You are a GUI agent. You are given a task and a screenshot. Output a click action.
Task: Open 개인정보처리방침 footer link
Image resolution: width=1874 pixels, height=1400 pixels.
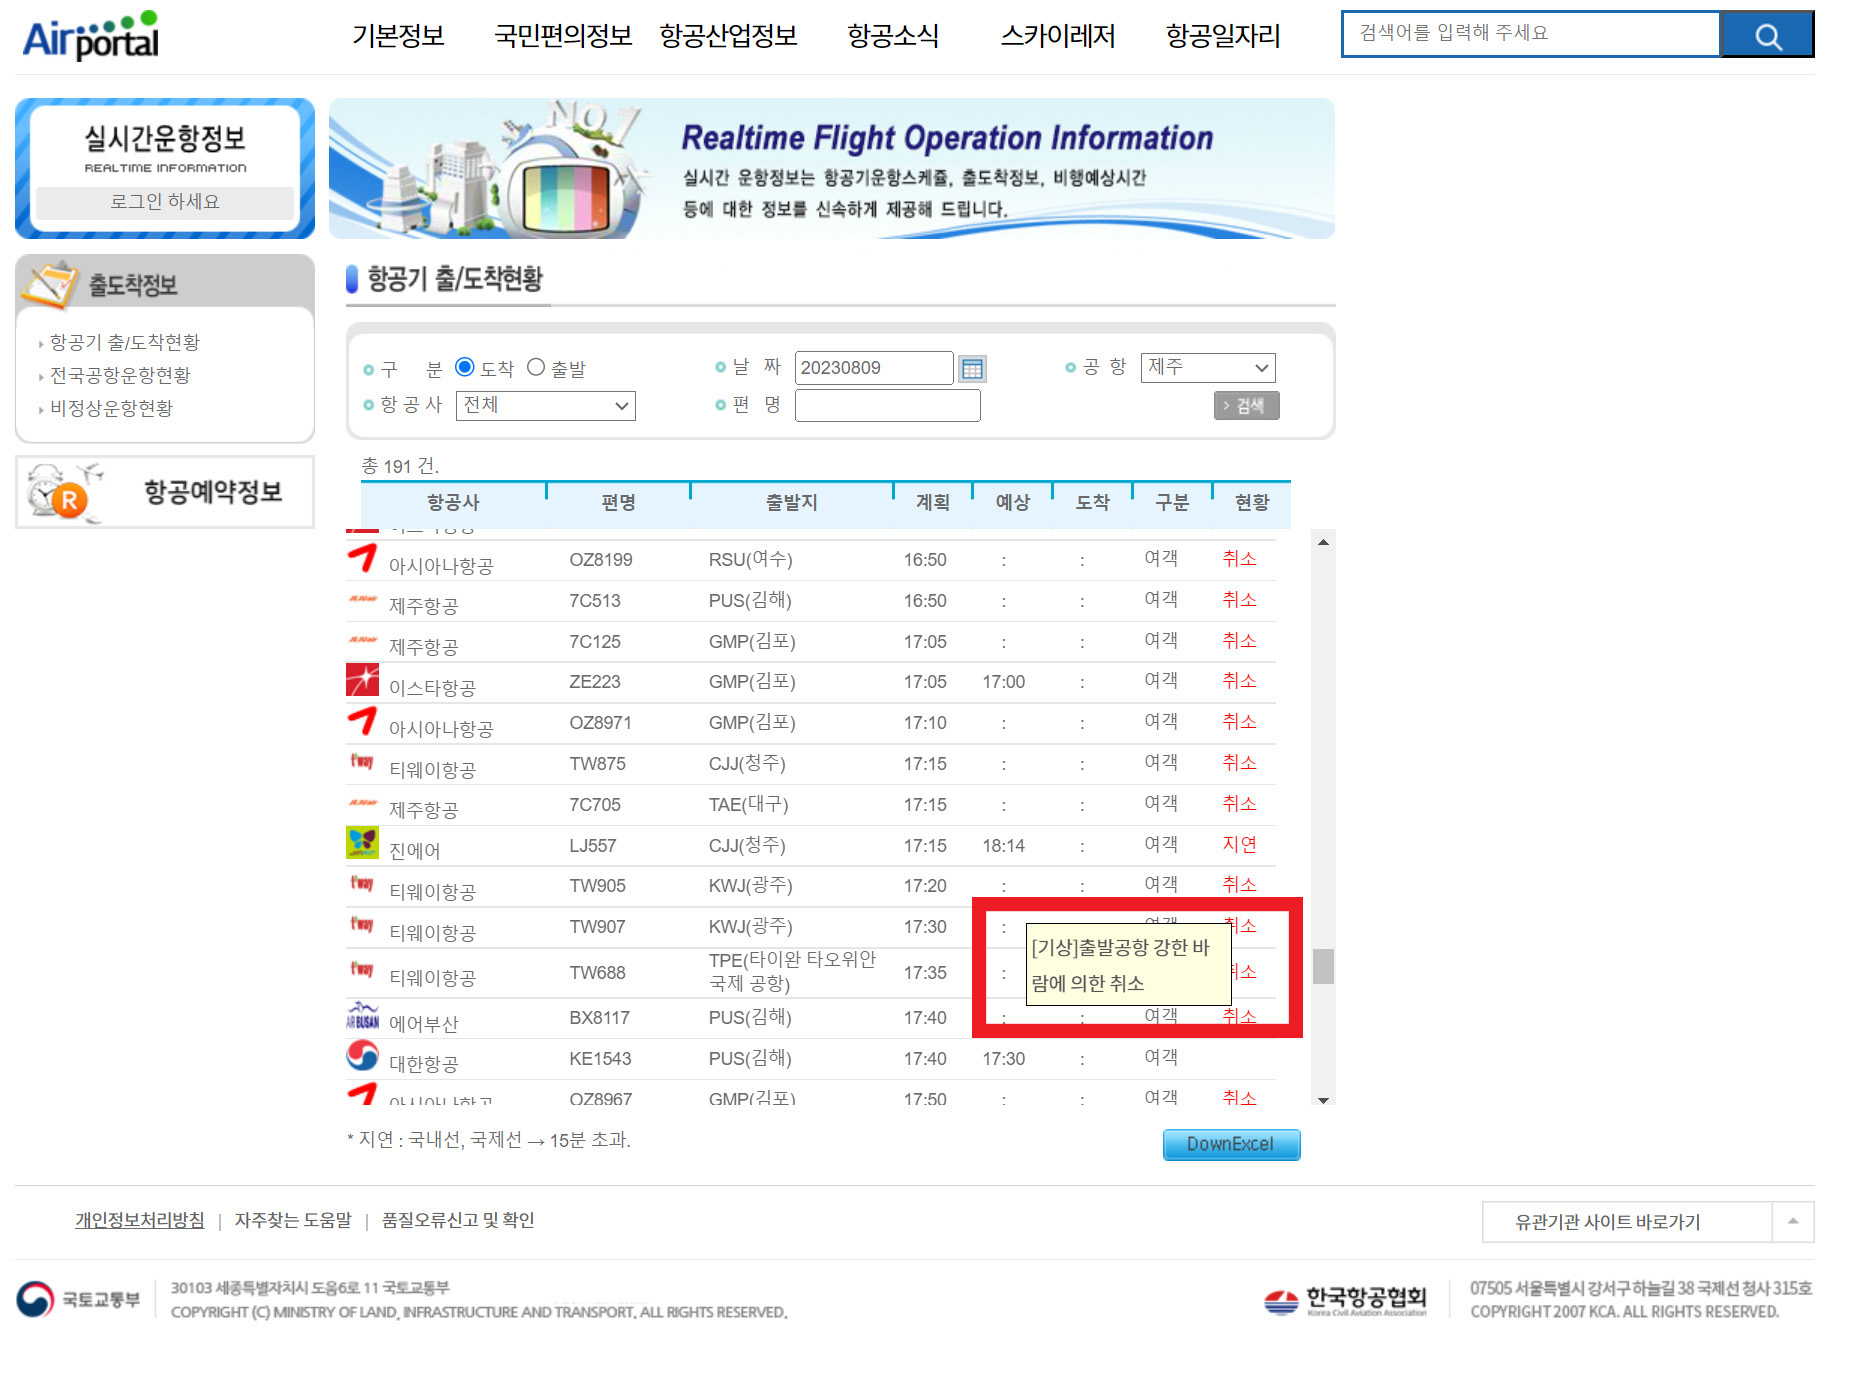(140, 1220)
